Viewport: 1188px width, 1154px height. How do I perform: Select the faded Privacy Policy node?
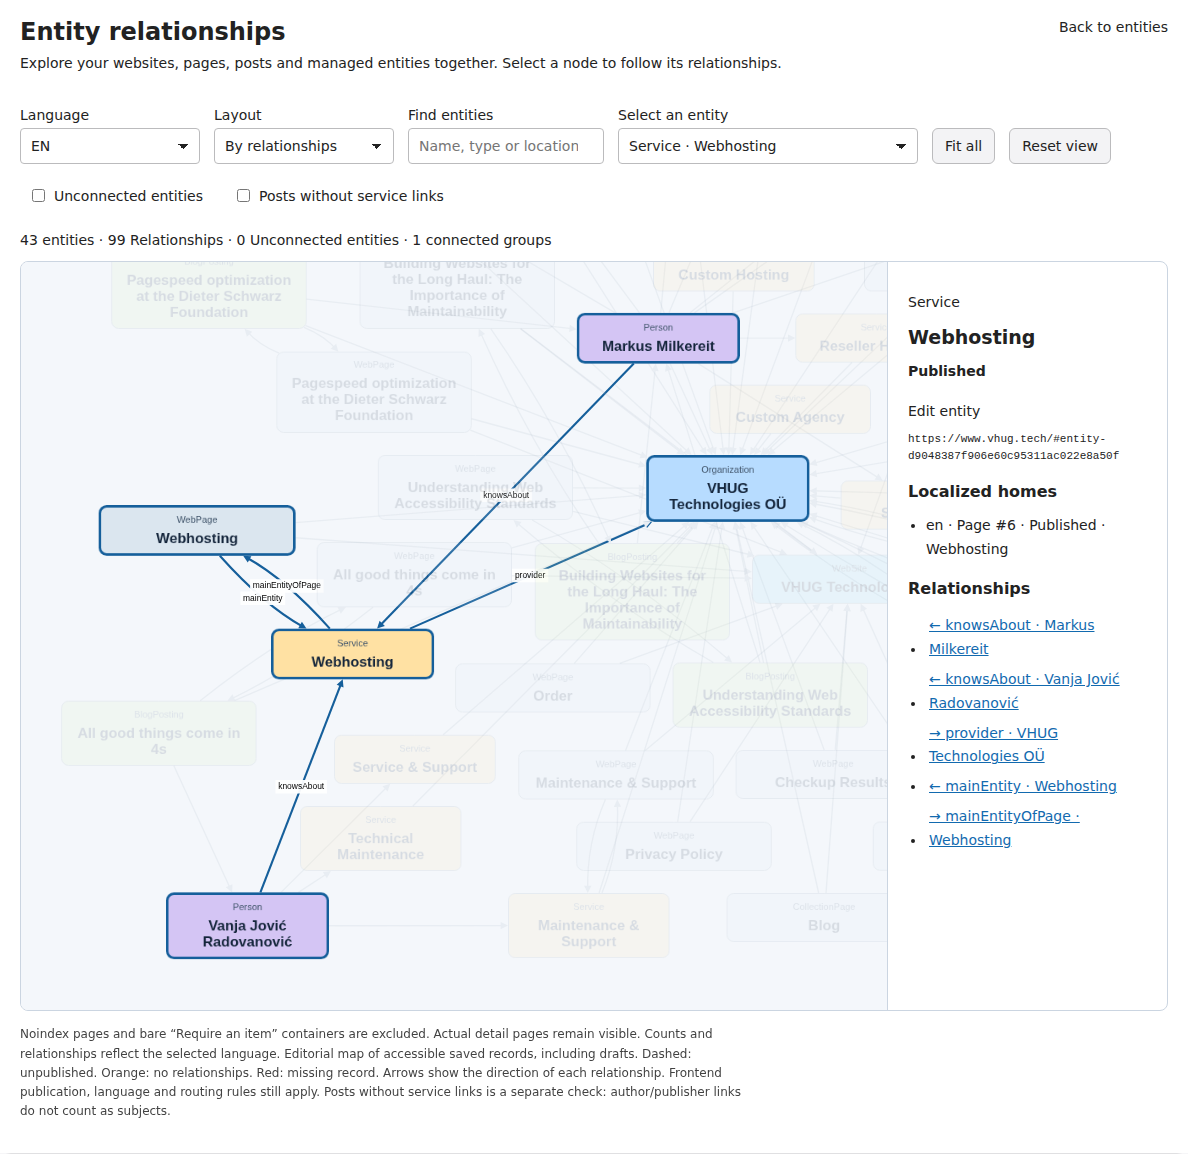pyautogui.click(x=674, y=846)
